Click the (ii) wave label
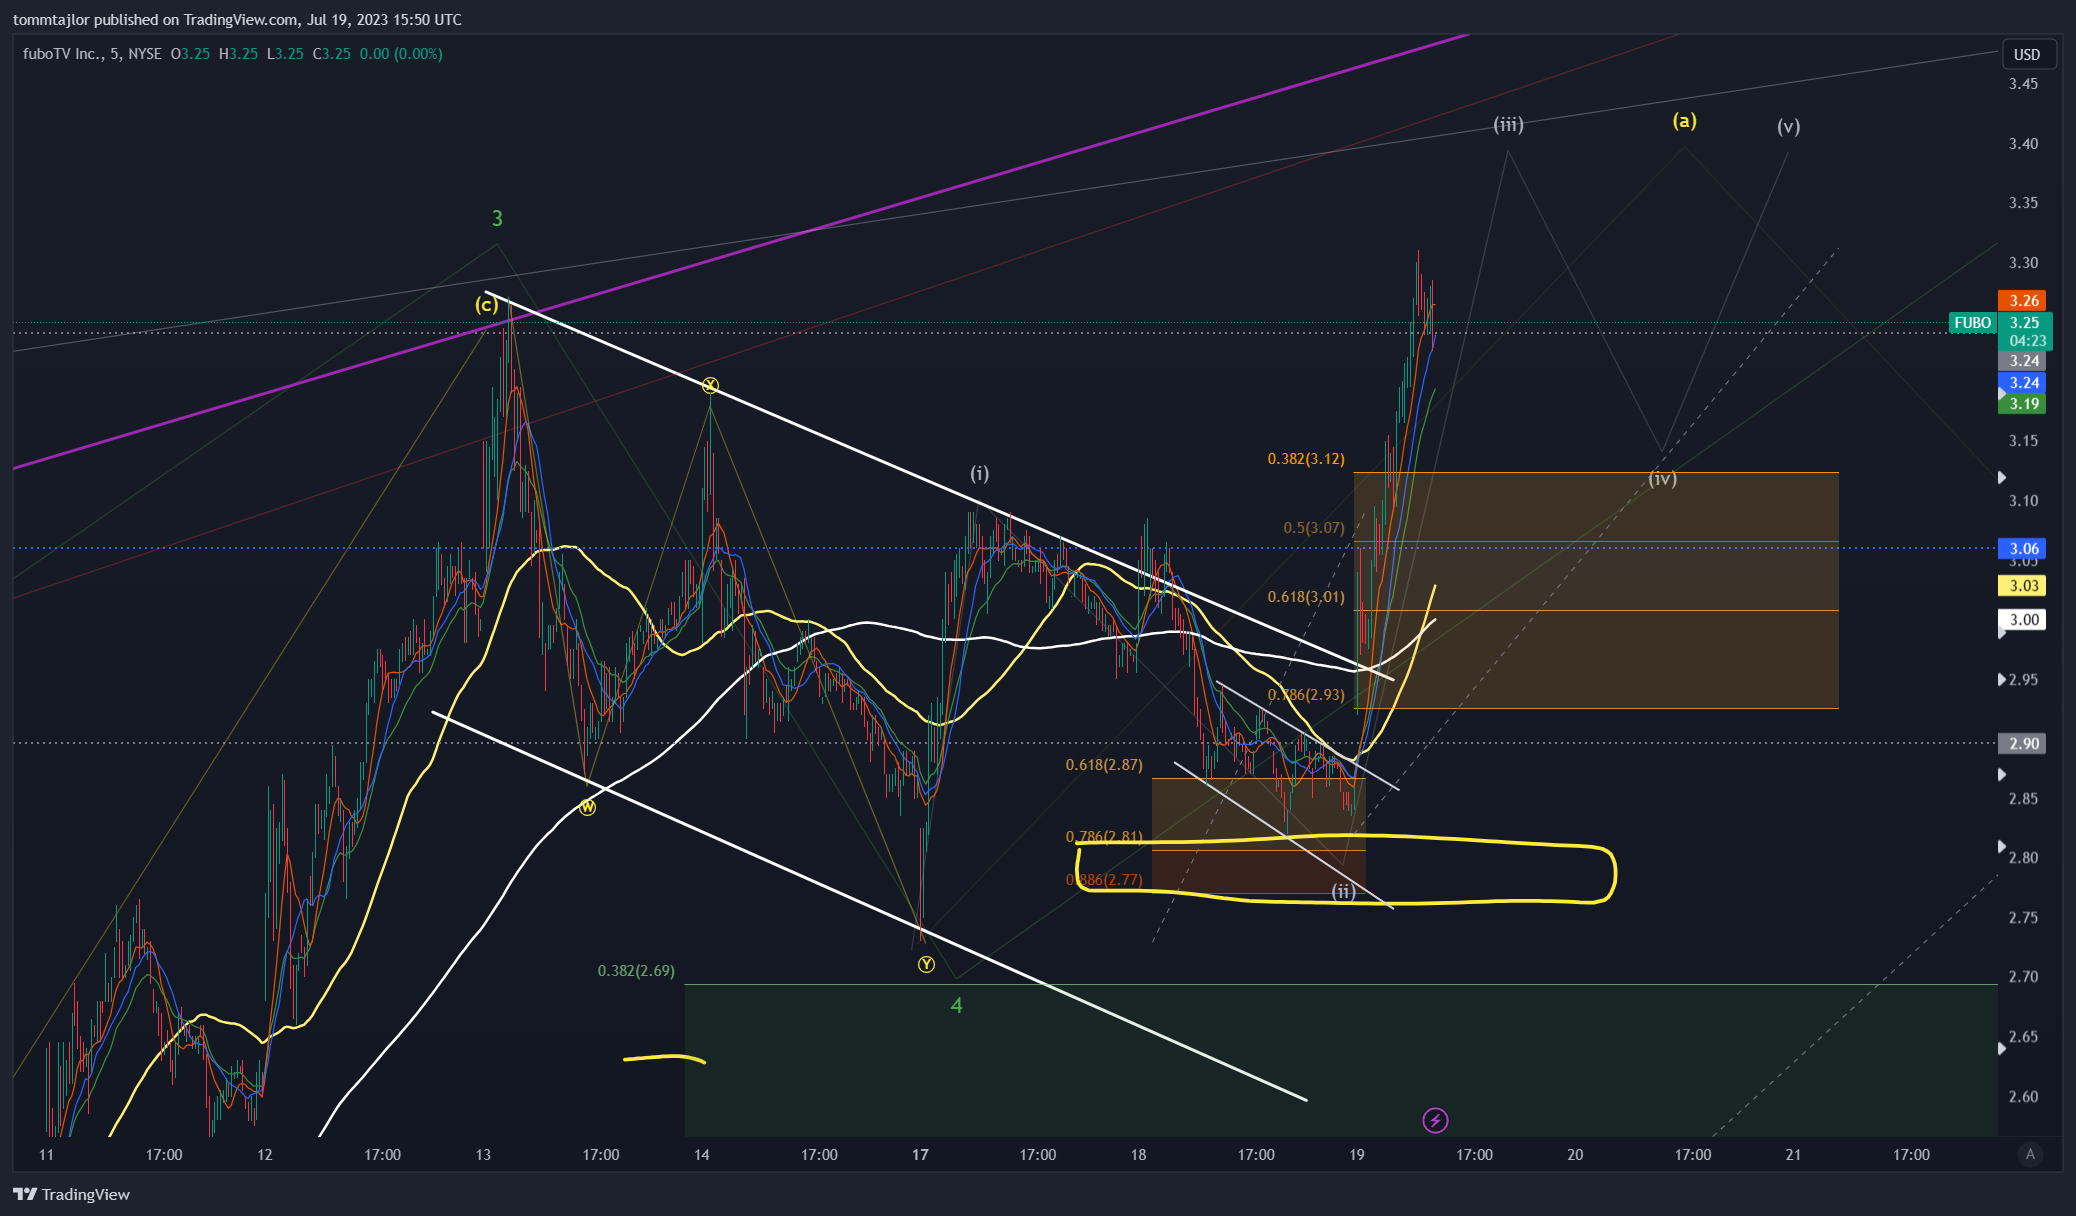 click(x=1342, y=891)
